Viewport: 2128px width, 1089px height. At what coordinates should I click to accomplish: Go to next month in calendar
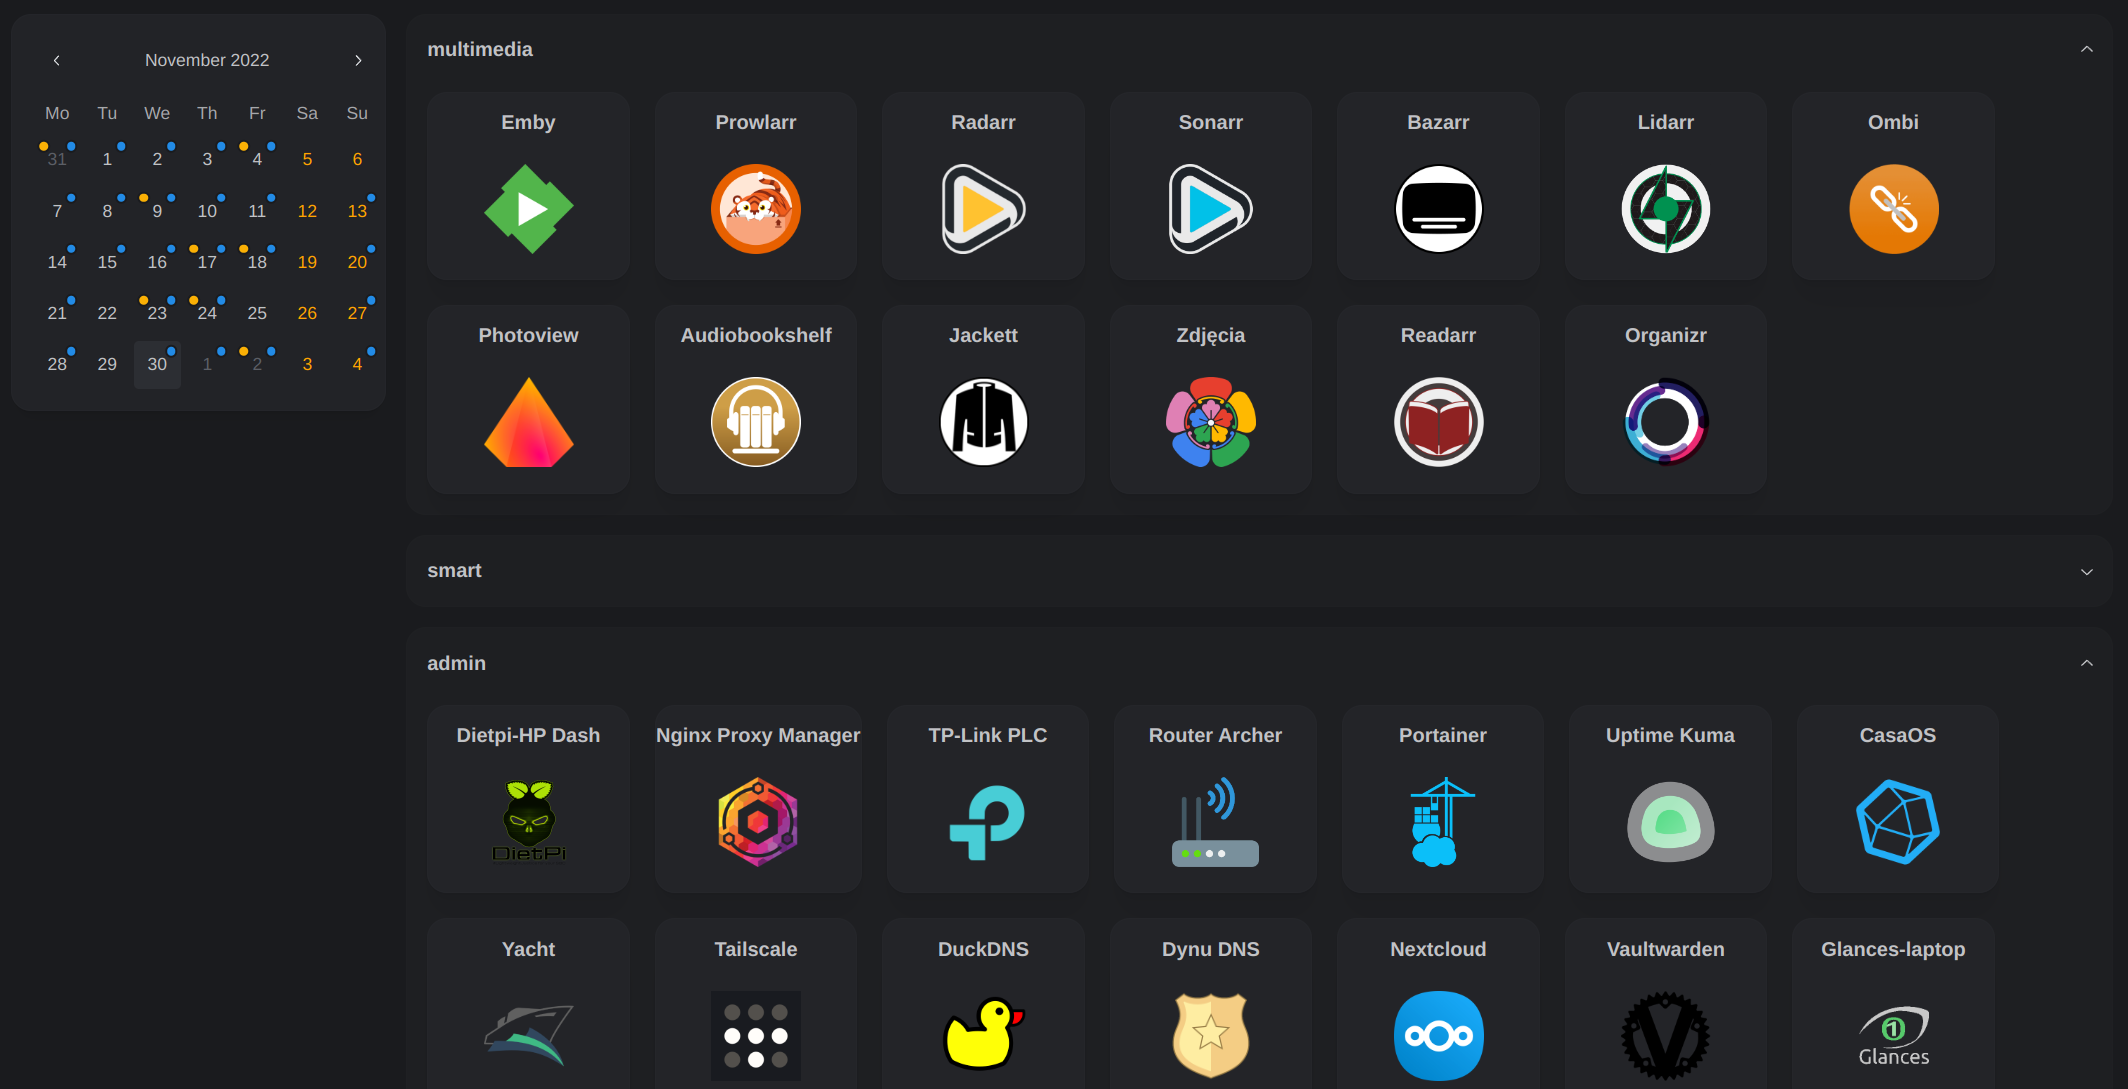358,60
